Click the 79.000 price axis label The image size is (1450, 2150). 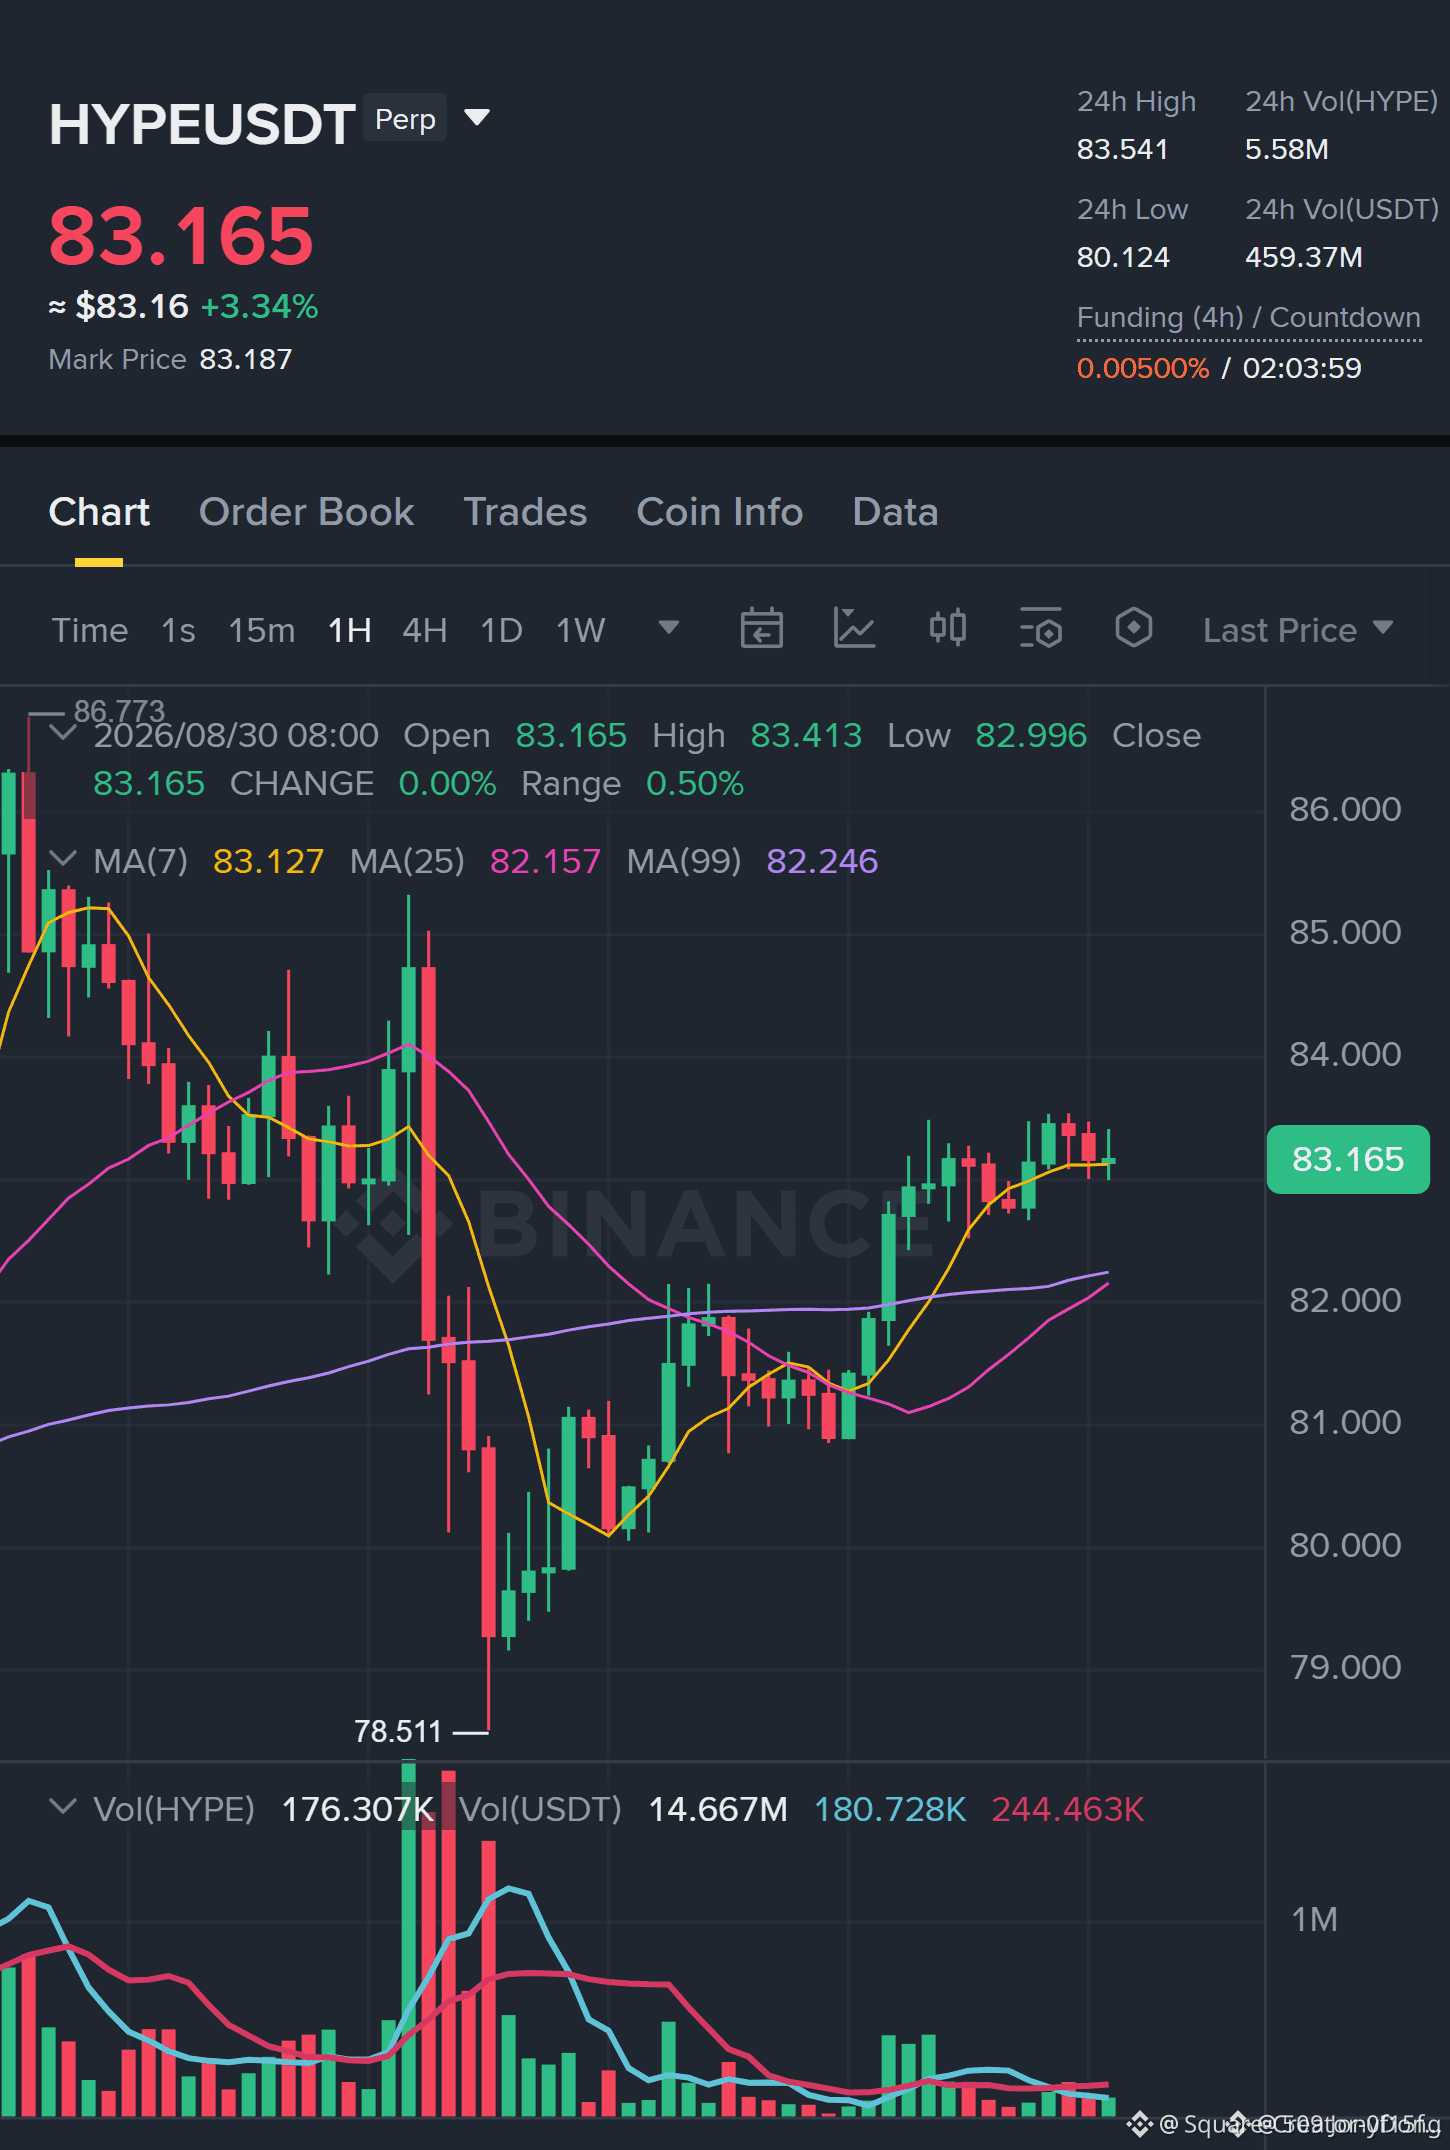pos(1345,1667)
